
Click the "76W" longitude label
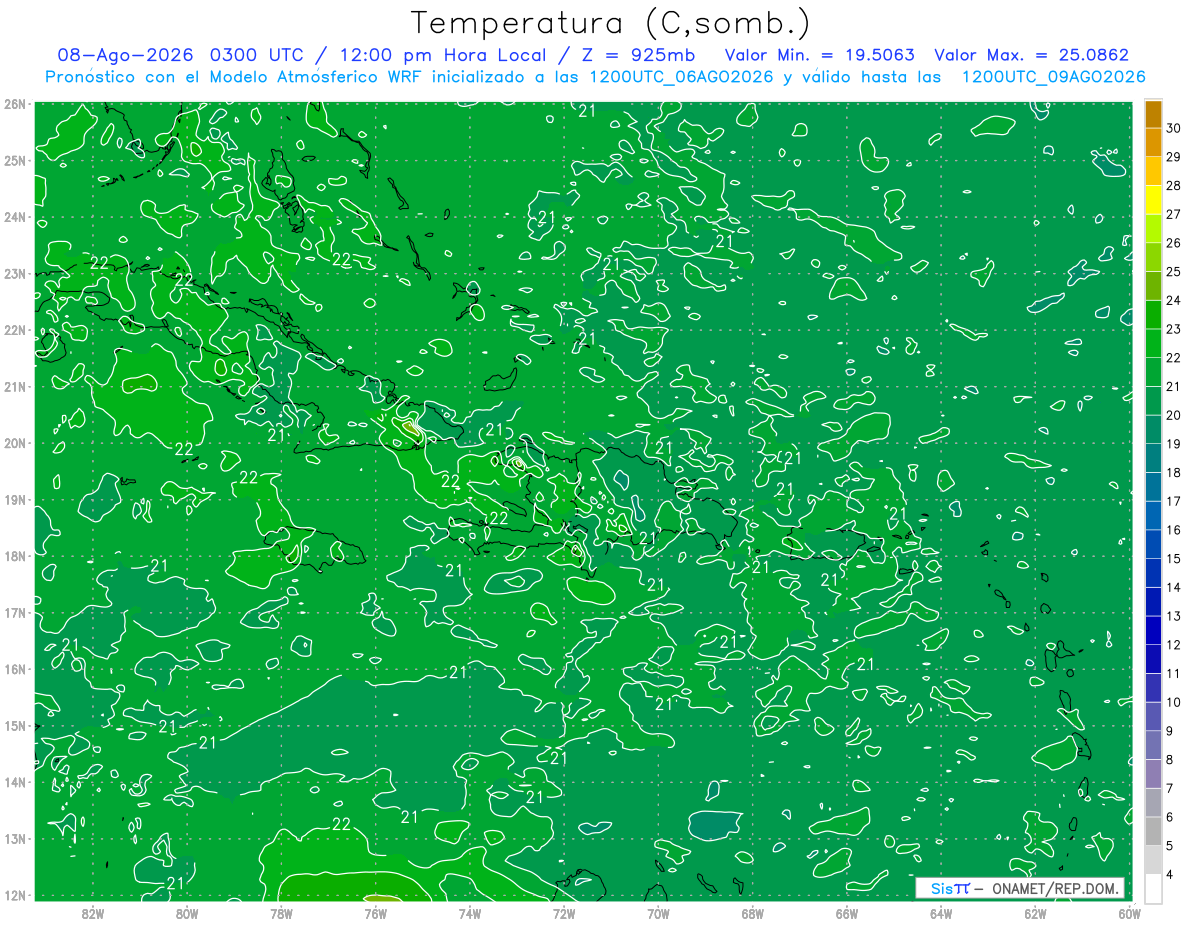pos(375,913)
